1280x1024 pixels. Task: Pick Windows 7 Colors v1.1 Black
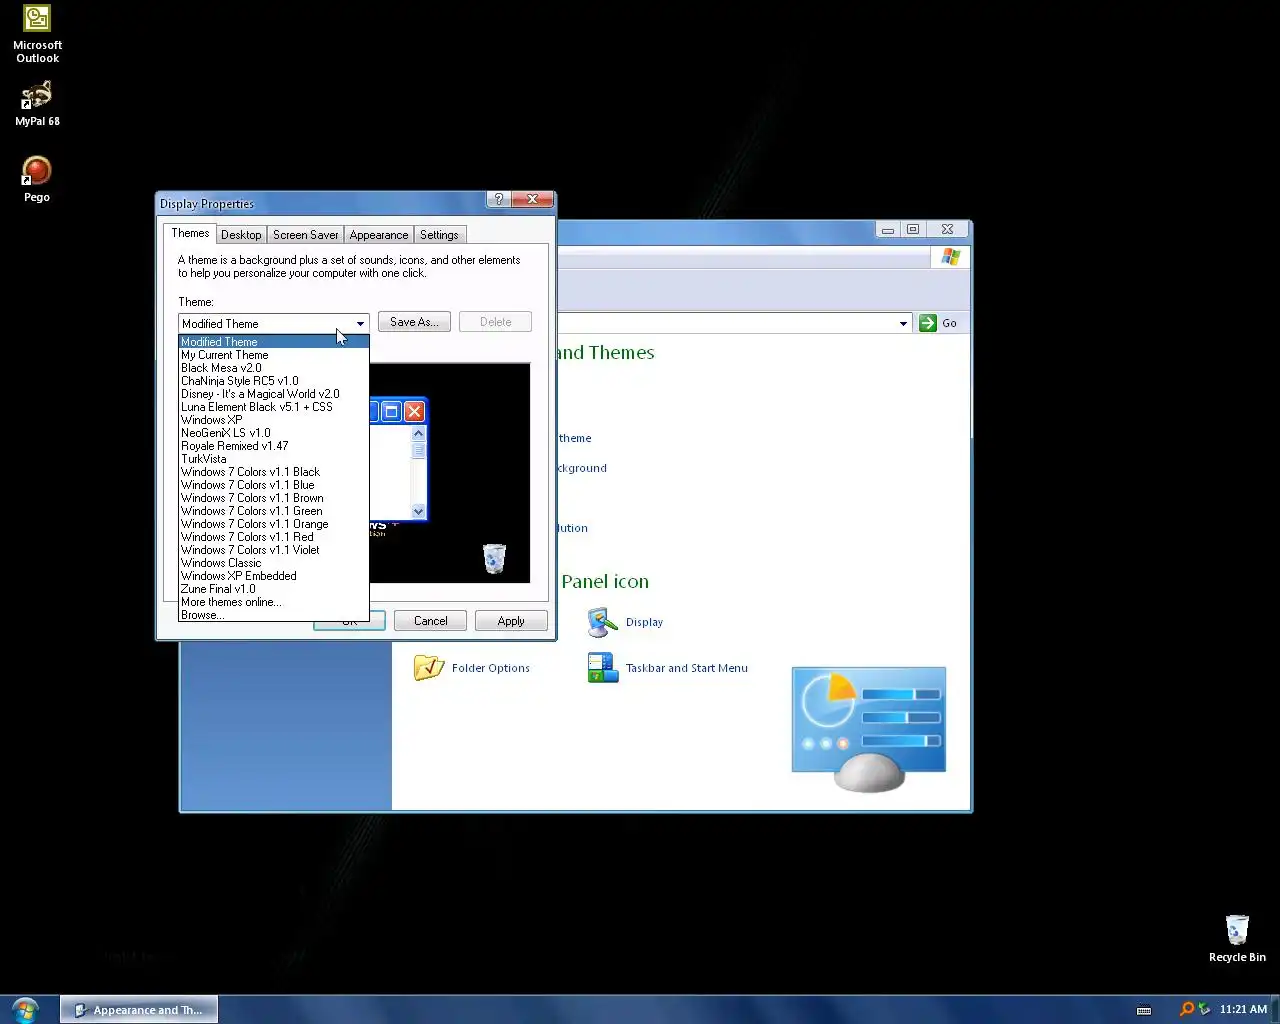(x=274, y=472)
